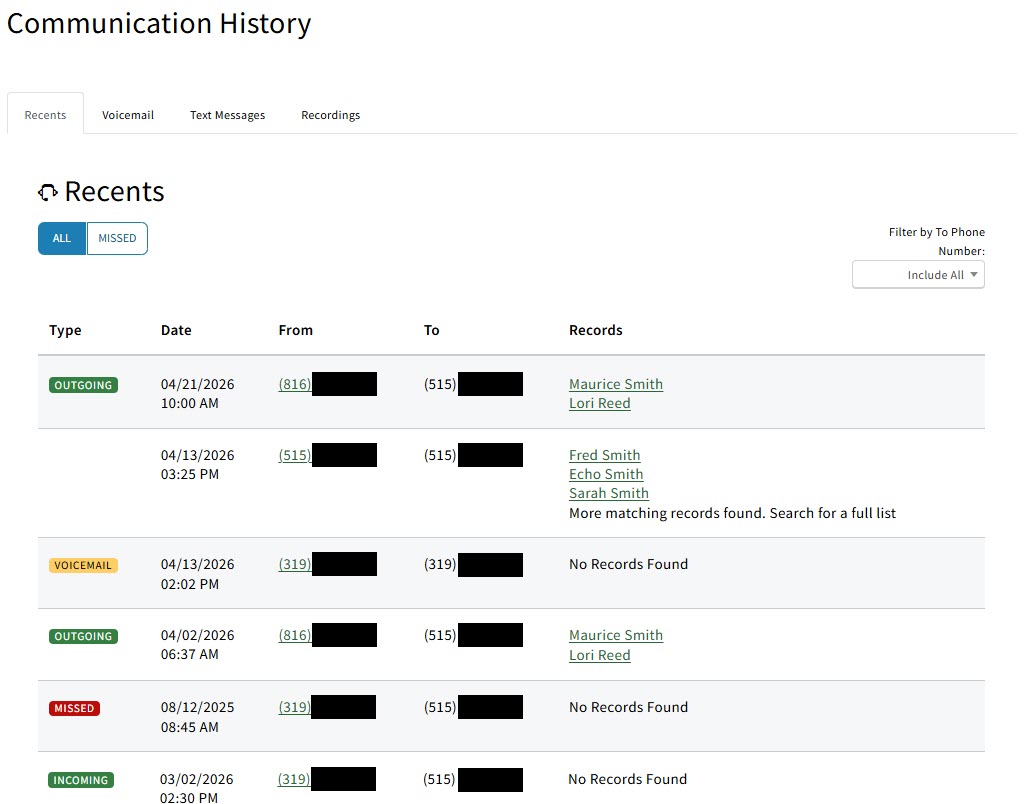Click the (319) From number on voicemail row

point(295,564)
